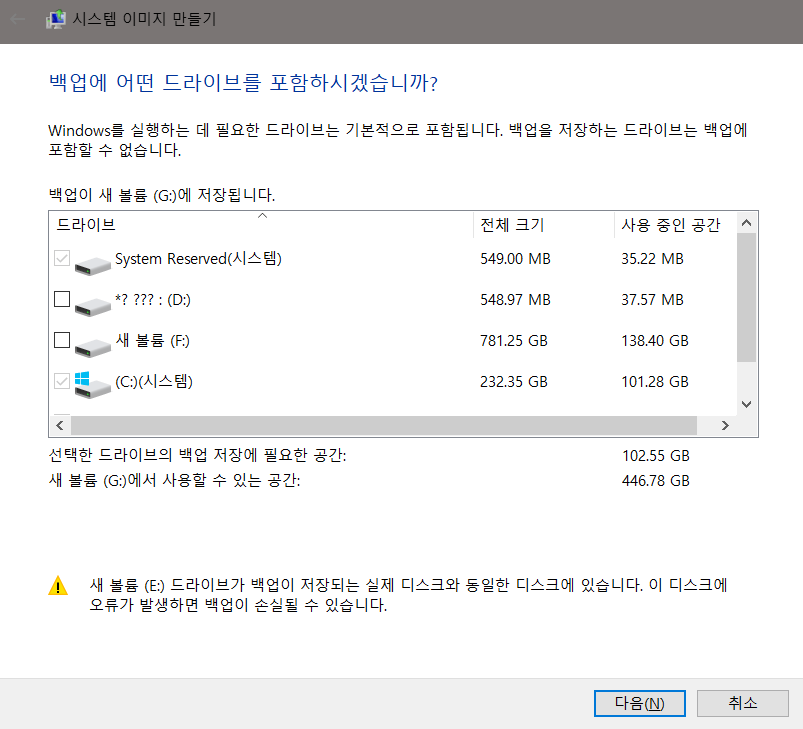Click the back arrow in the title bar

[17, 19]
